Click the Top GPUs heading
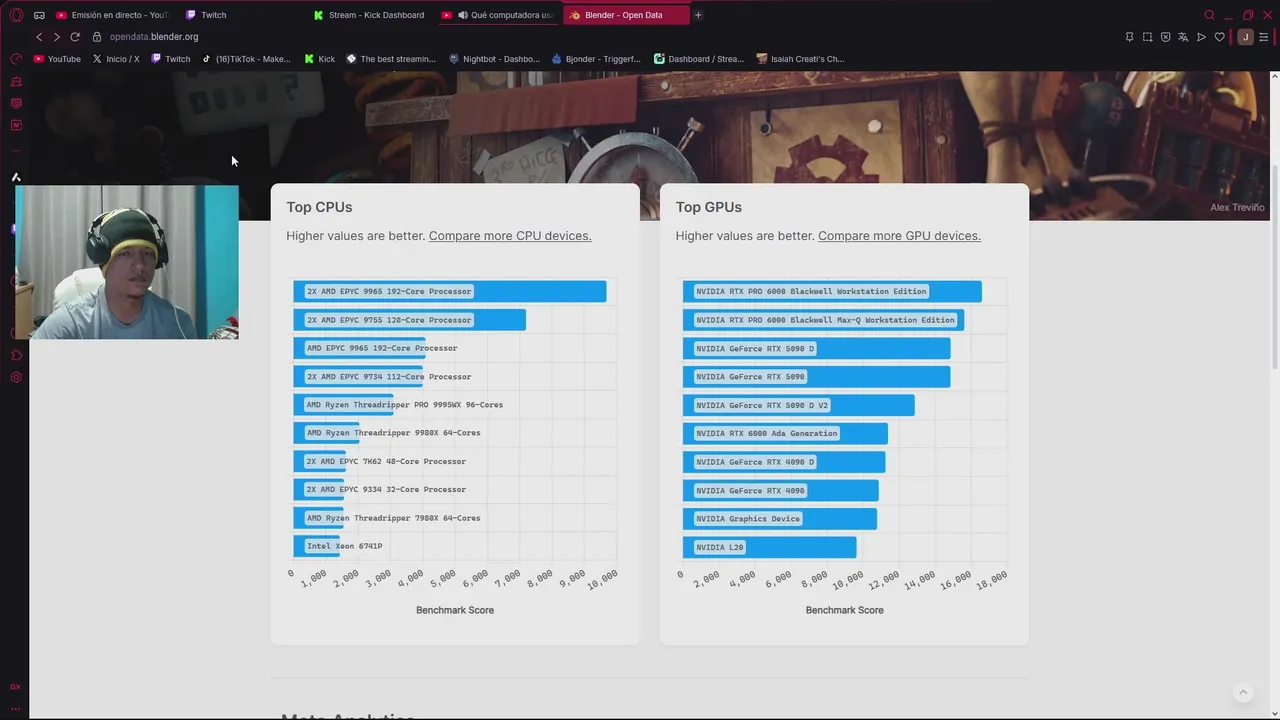The height and width of the screenshot is (720, 1280). [x=709, y=207]
